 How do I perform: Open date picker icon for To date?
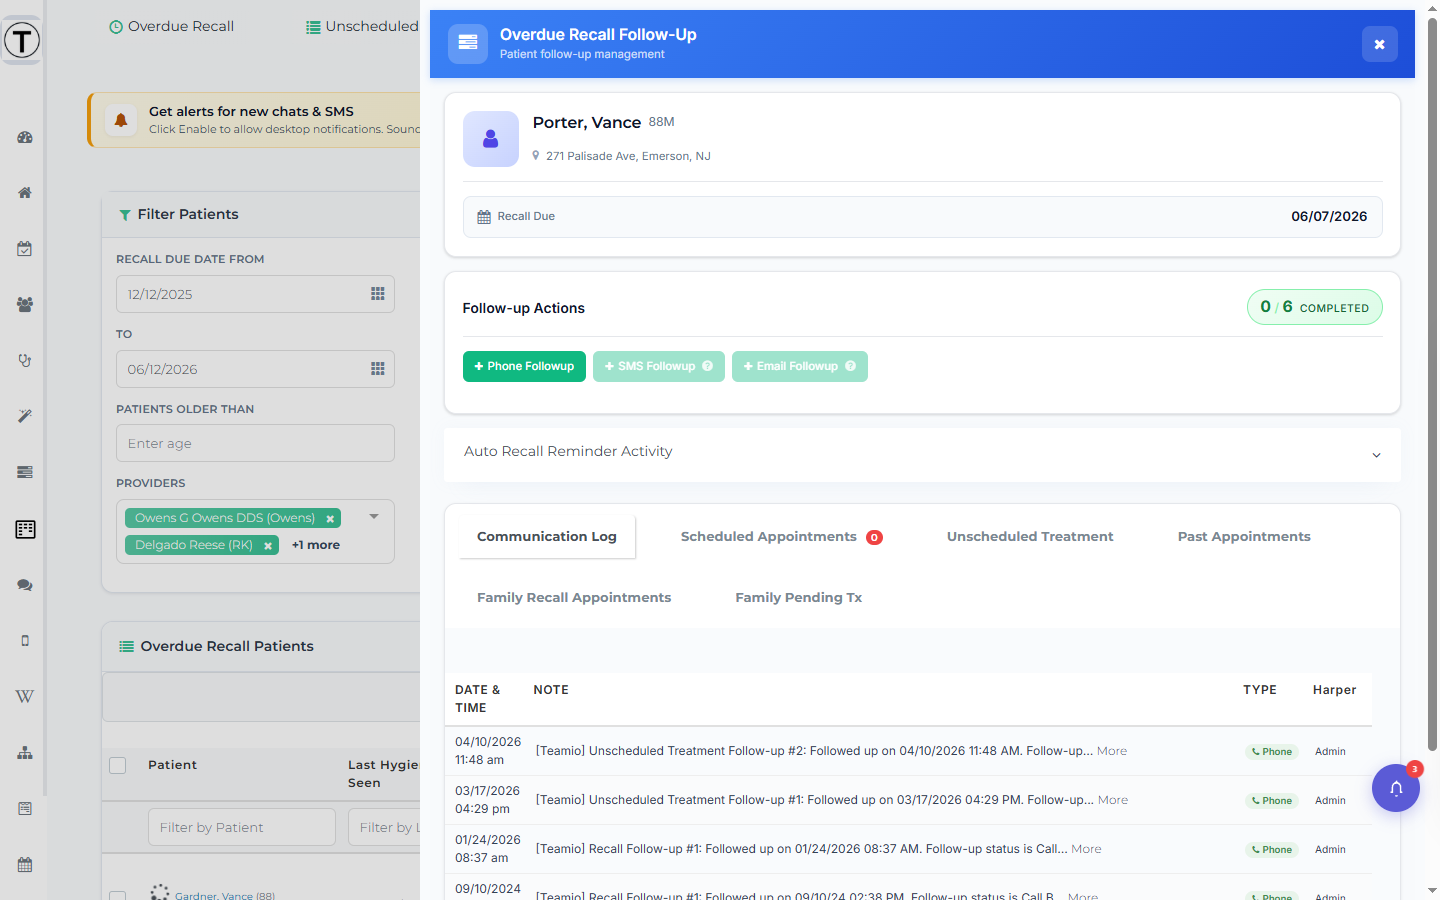(x=378, y=369)
